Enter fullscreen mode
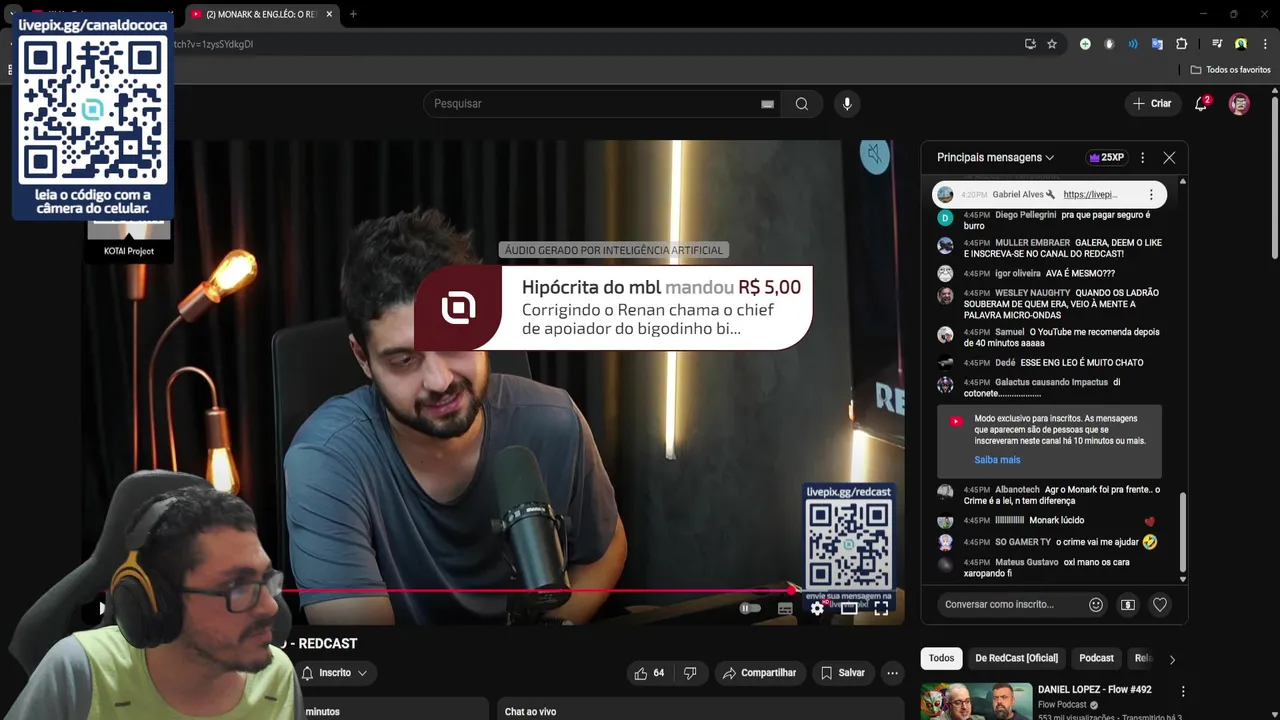Viewport: 1280px width, 720px height. (x=881, y=608)
